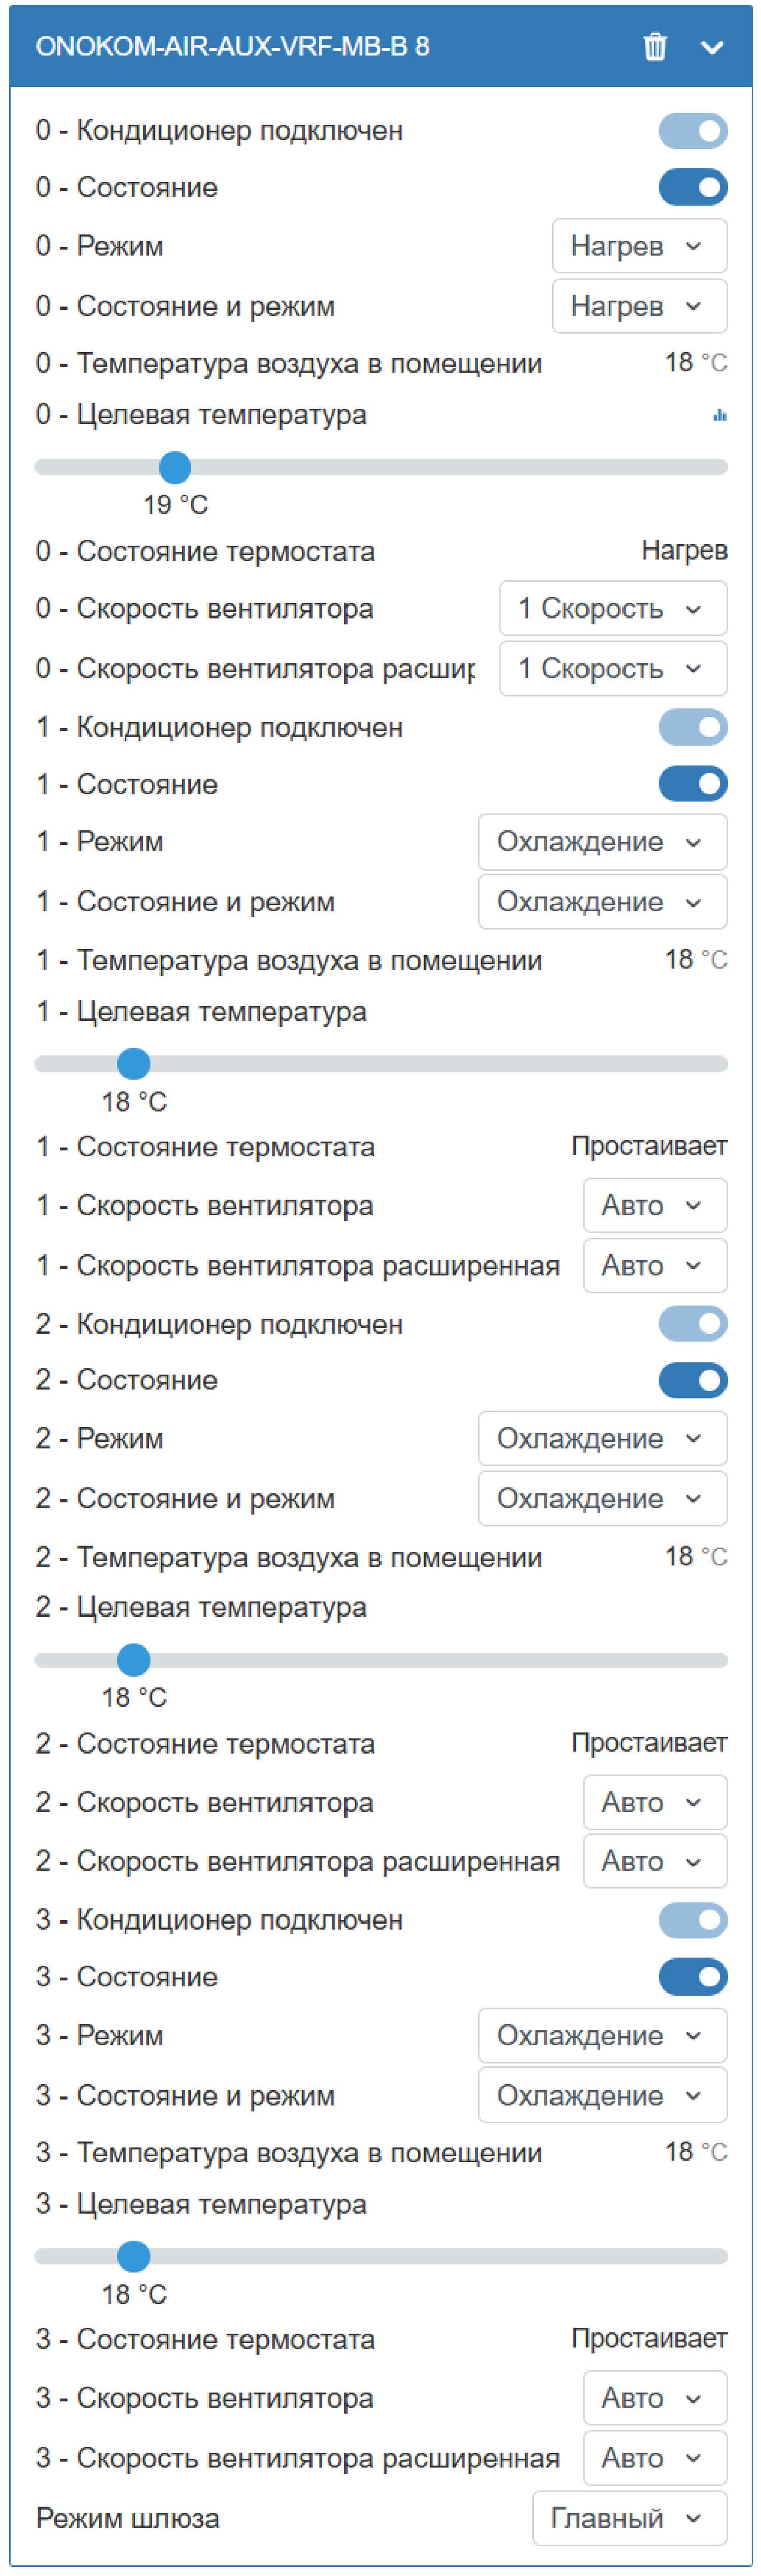Screen dimensions: 761x2576
Task: Toggle 3 - Кондиционер подключен
Action: (x=693, y=1920)
